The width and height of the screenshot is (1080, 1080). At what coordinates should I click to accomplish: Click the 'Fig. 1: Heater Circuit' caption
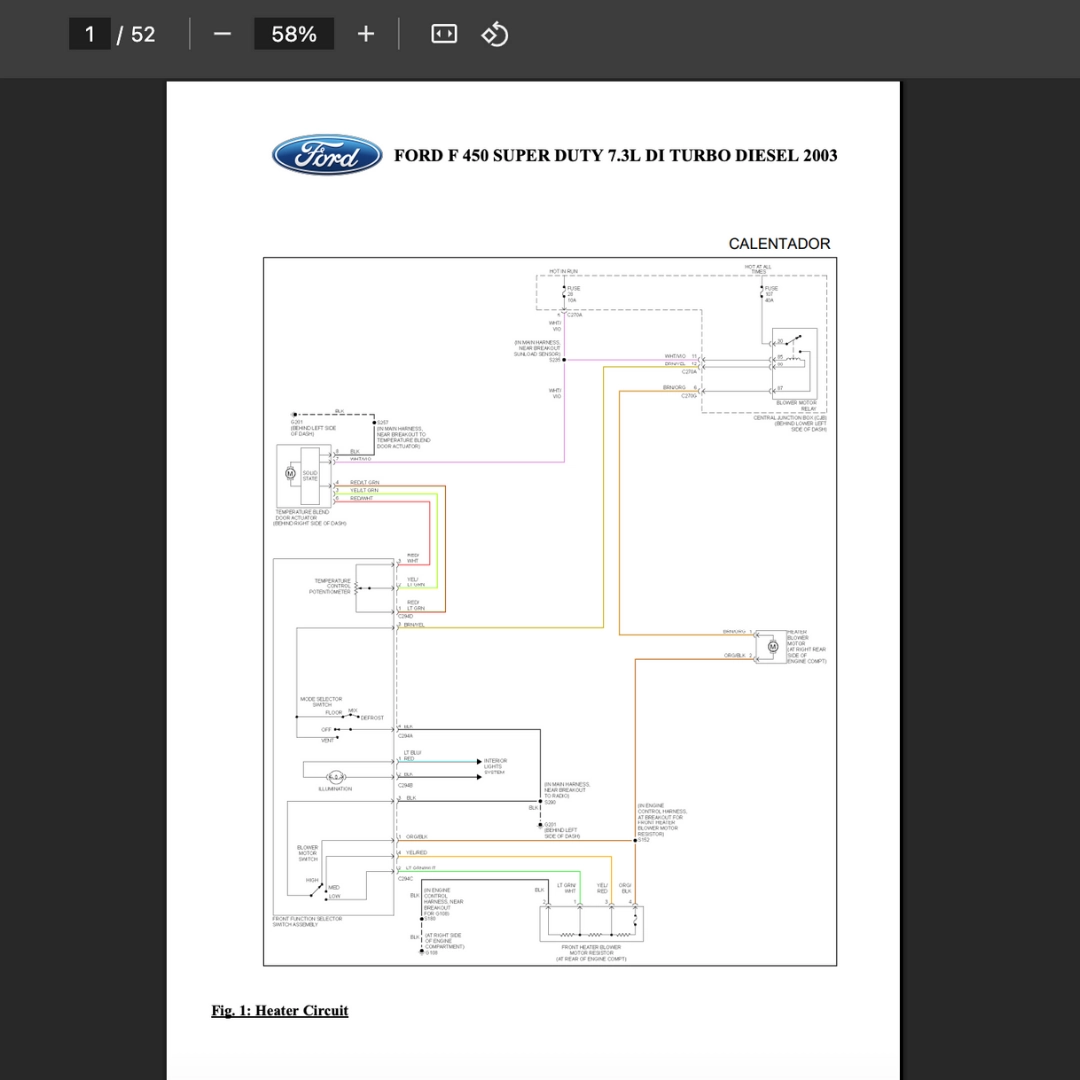point(280,1010)
